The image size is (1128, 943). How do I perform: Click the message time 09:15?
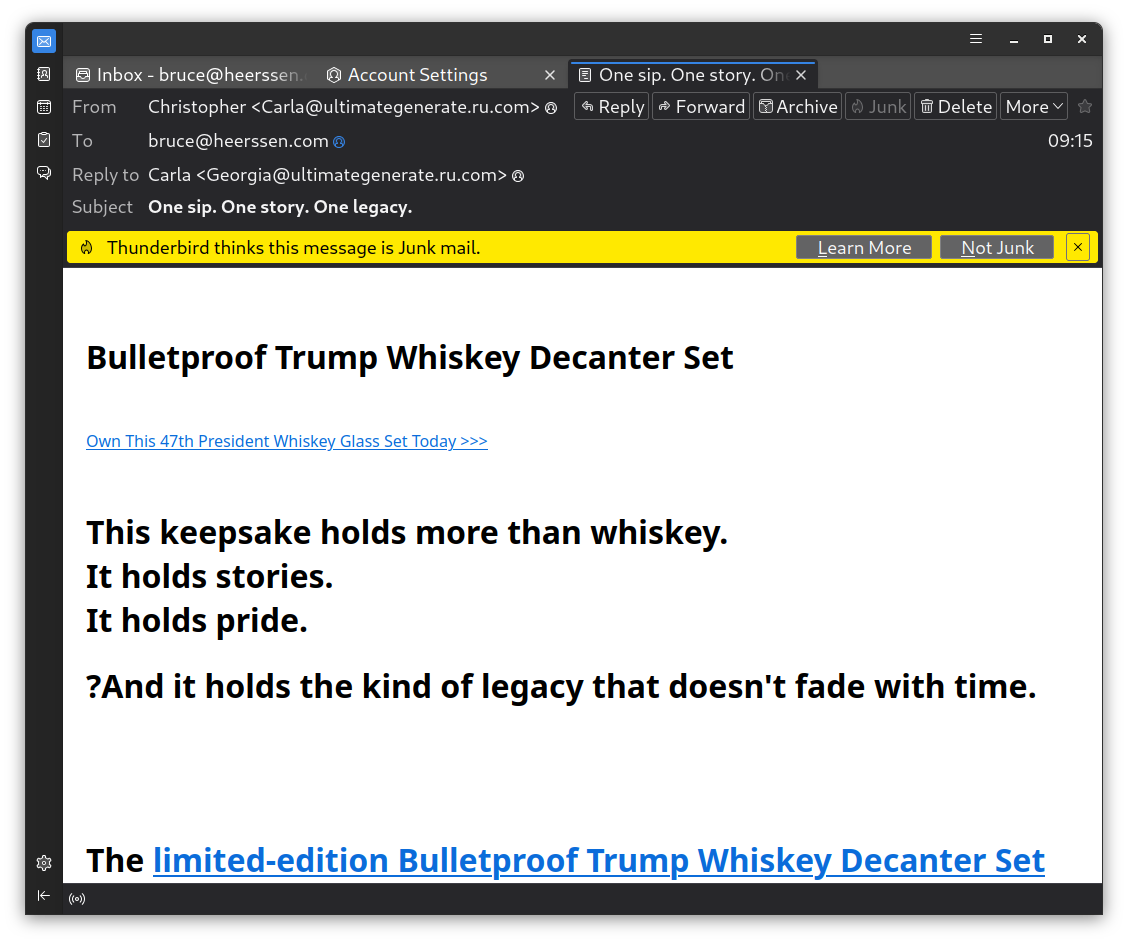[1070, 141]
